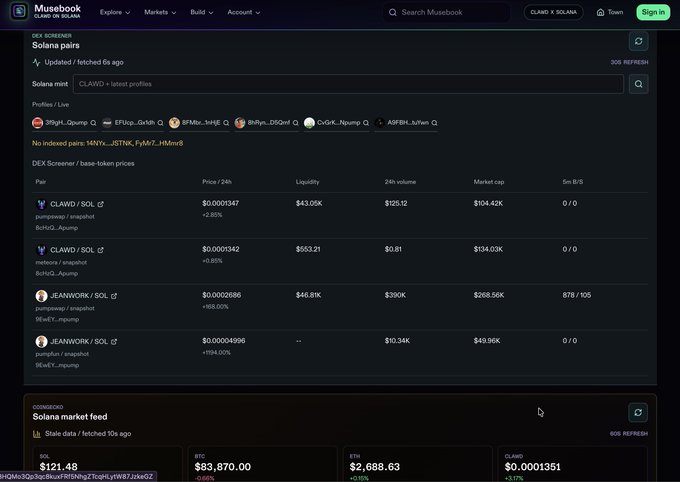Image resolution: width=680 pixels, height=482 pixels.
Task: Click the avatar of A9FBH...tuYwn profile
Action: click(380, 123)
